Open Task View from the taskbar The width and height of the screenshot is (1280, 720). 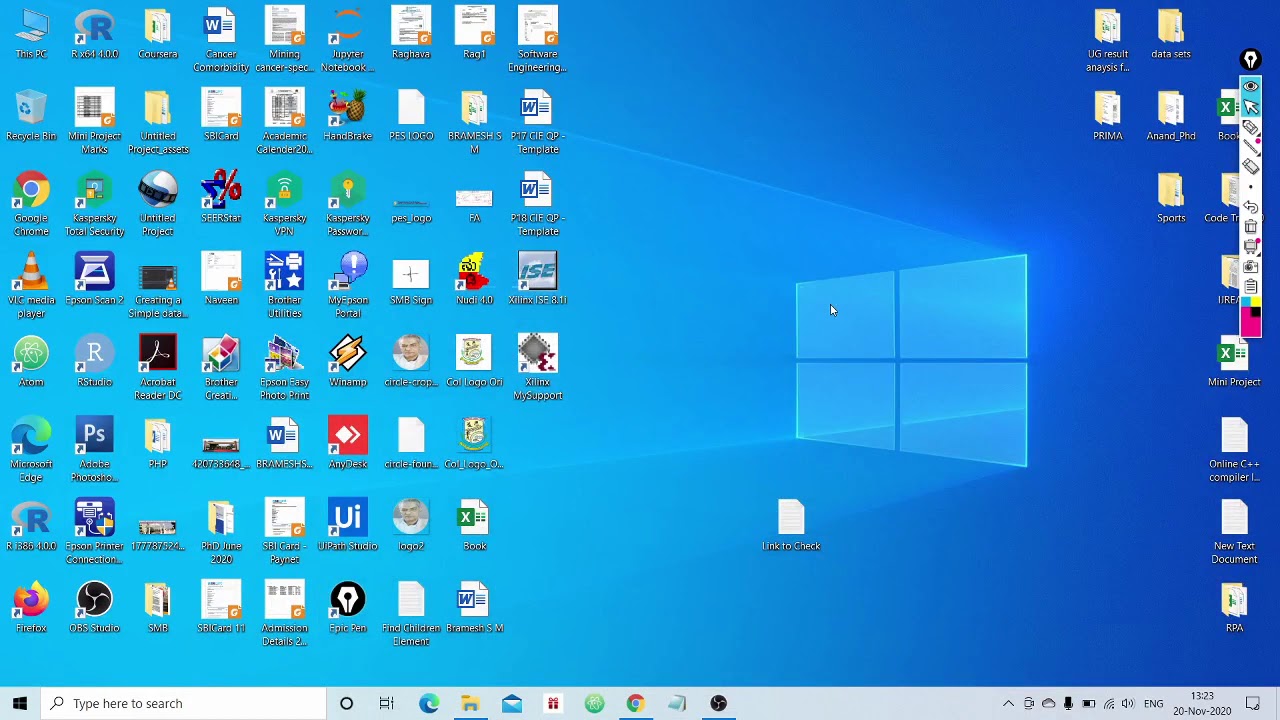(387, 703)
